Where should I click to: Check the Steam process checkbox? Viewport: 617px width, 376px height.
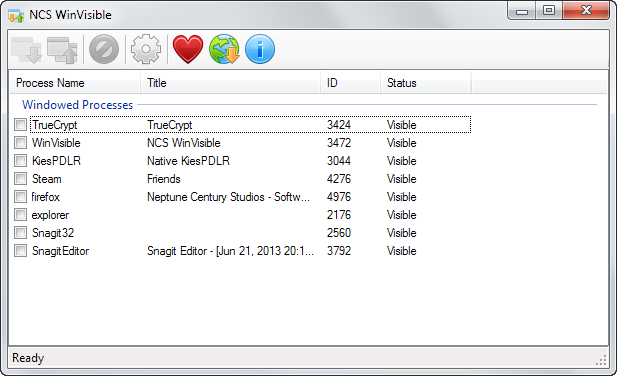pyautogui.click(x=20, y=179)
